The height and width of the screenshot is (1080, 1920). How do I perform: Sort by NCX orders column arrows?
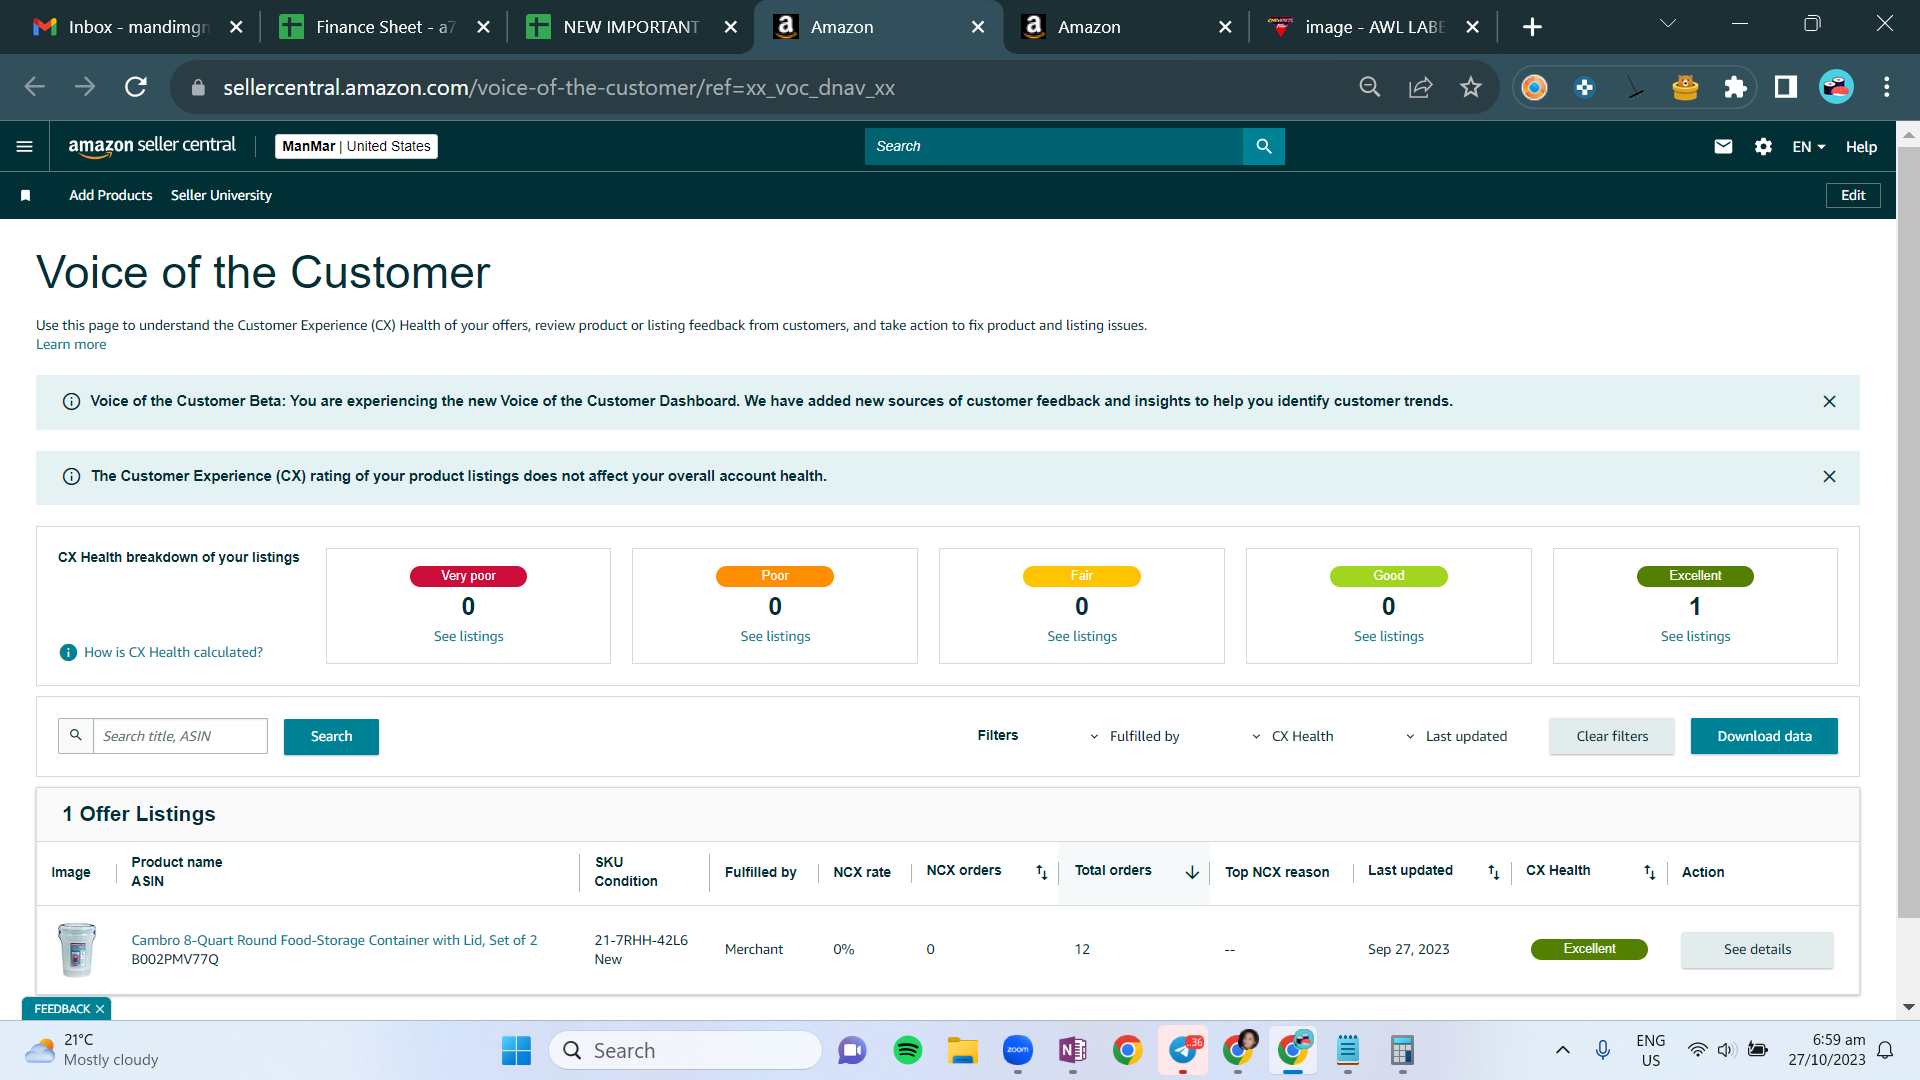(1041, 872)
